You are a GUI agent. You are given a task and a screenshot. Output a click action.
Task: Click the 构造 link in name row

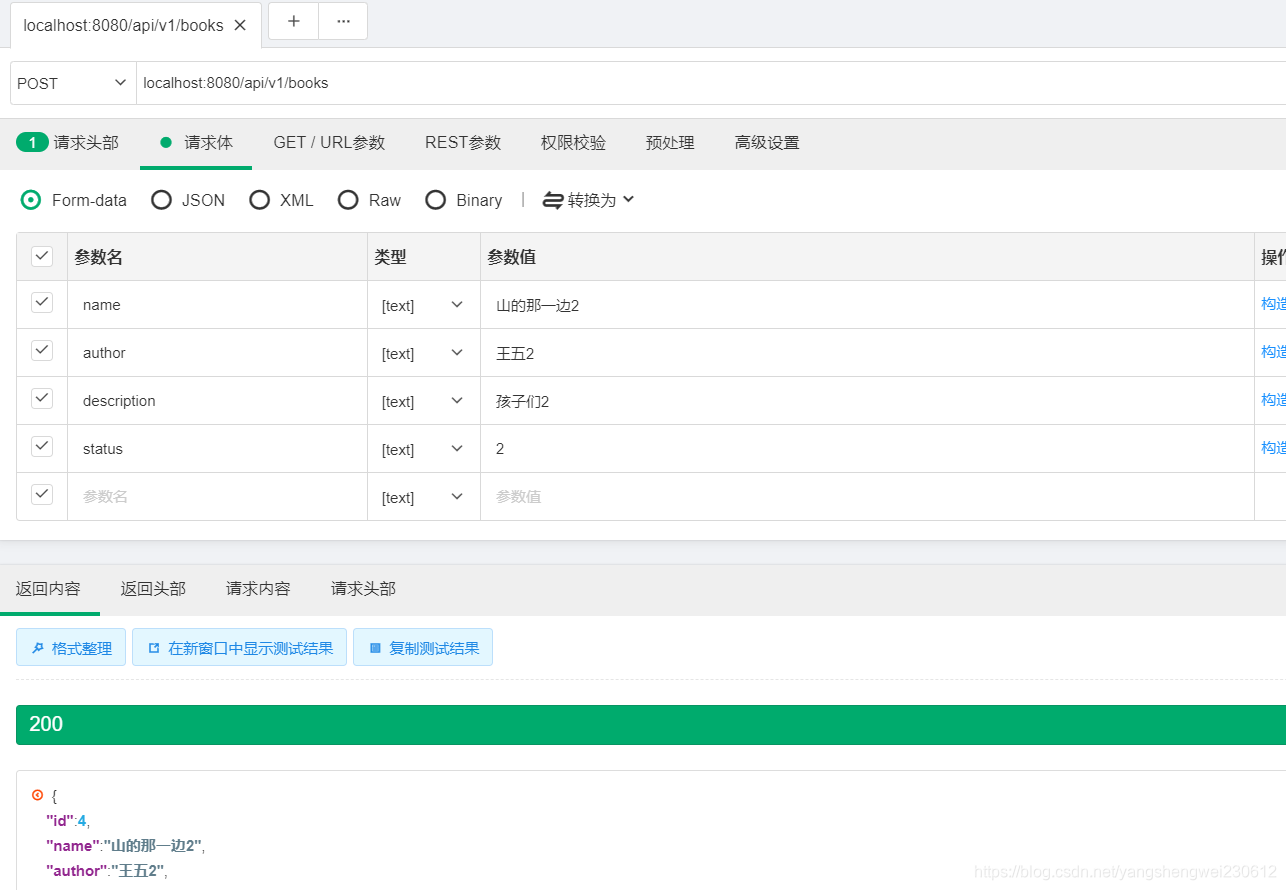point(1273,304)
